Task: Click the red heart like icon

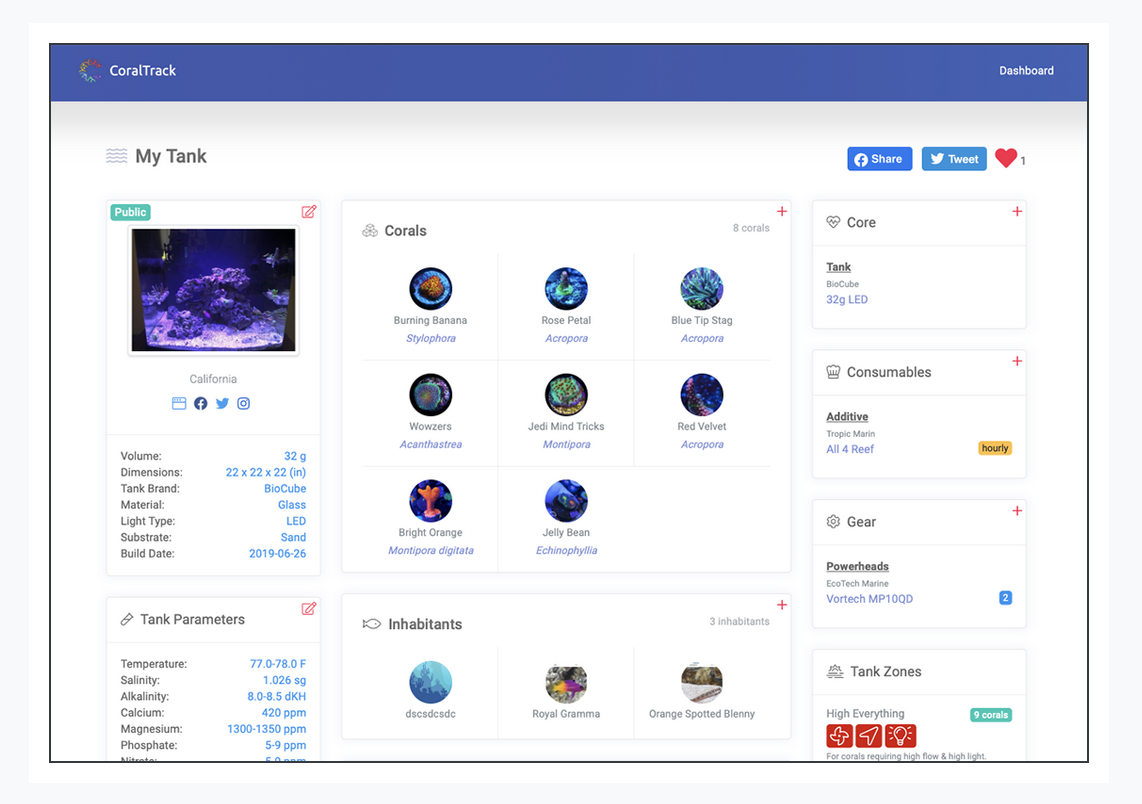Action: tap(1006, 158)
